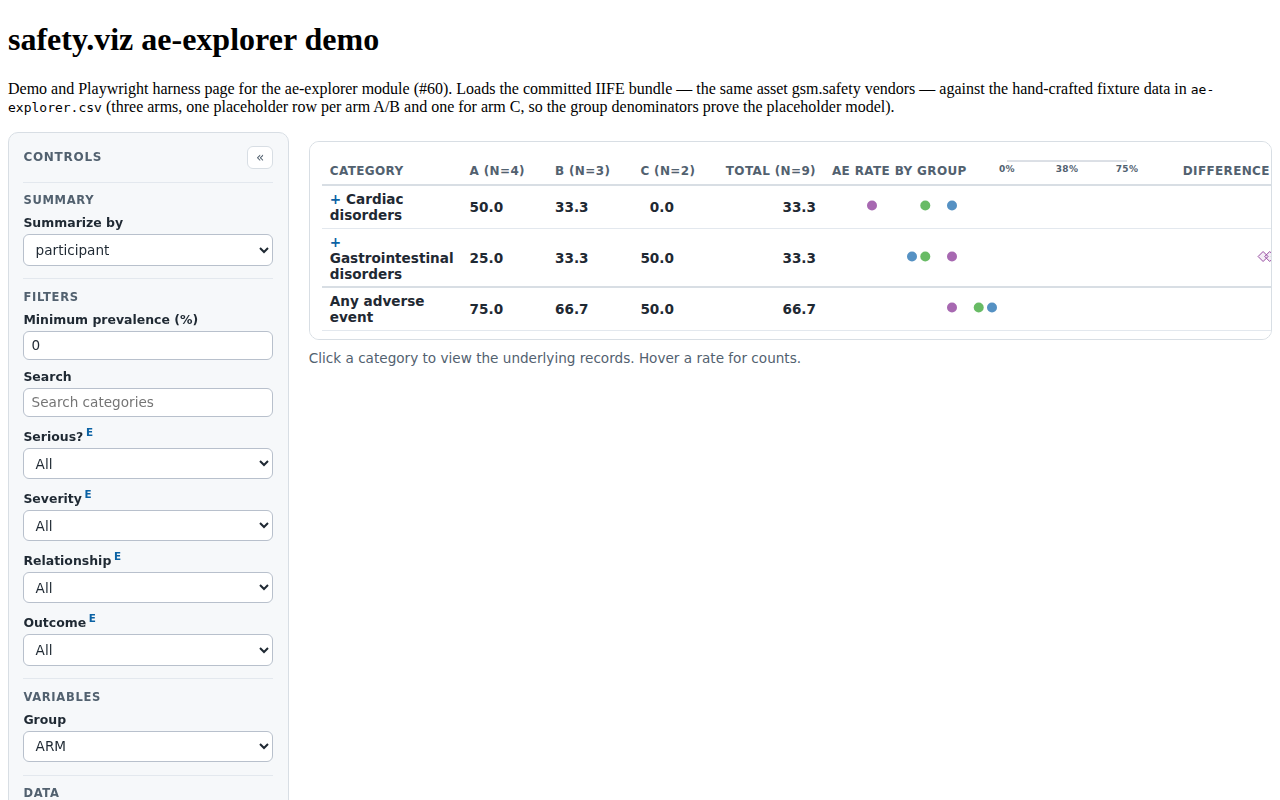Viewport: 1280px width, 800px height.
Task: Click the B (N=3) column header
Action: pos(582,170)
